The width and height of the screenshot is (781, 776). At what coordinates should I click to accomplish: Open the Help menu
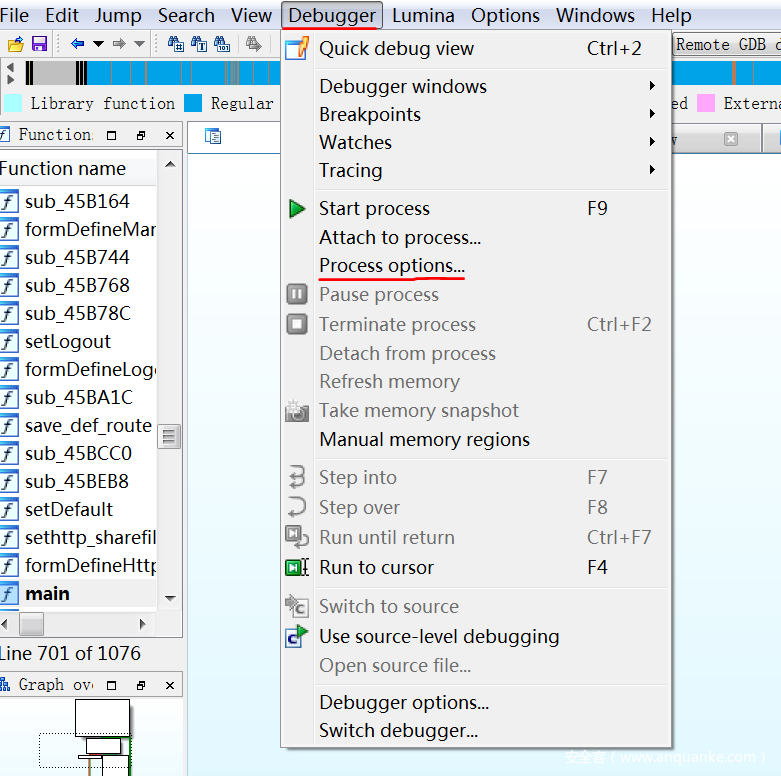tap(671, 15)
